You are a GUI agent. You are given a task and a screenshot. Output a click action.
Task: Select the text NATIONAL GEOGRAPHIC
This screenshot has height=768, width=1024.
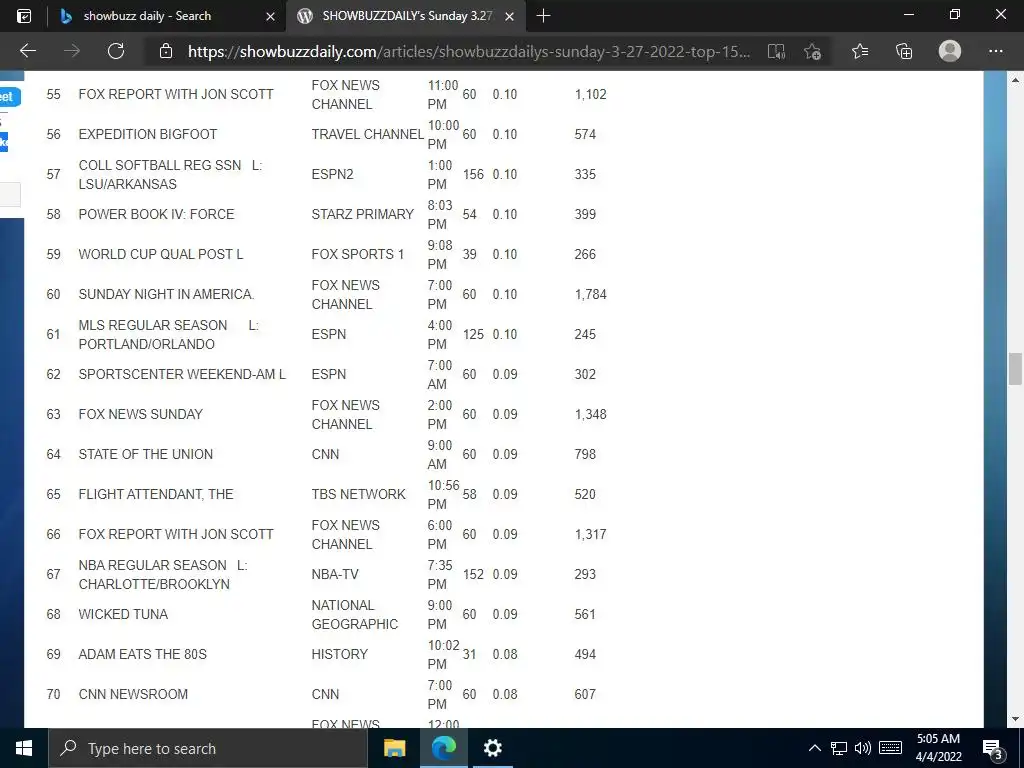click(x=355, y=615)
